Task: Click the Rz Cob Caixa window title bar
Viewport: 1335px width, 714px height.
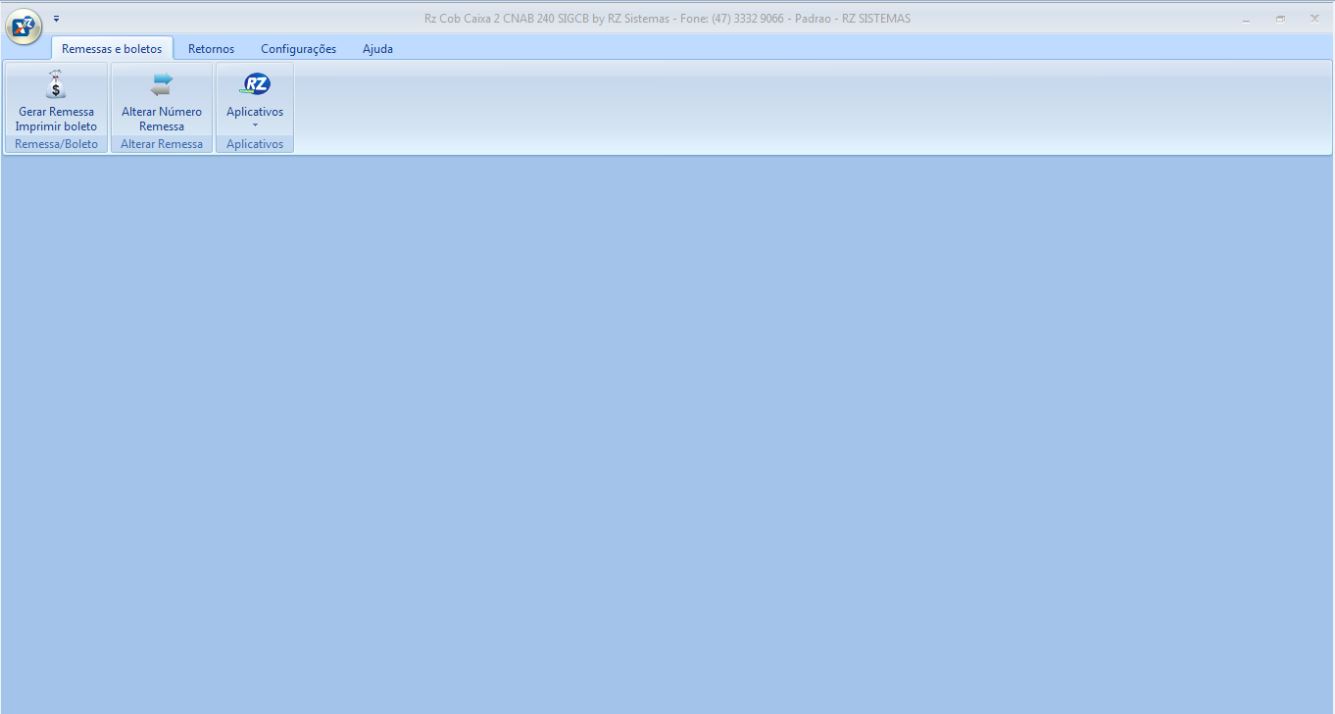Action: click(x=667, y=18)
